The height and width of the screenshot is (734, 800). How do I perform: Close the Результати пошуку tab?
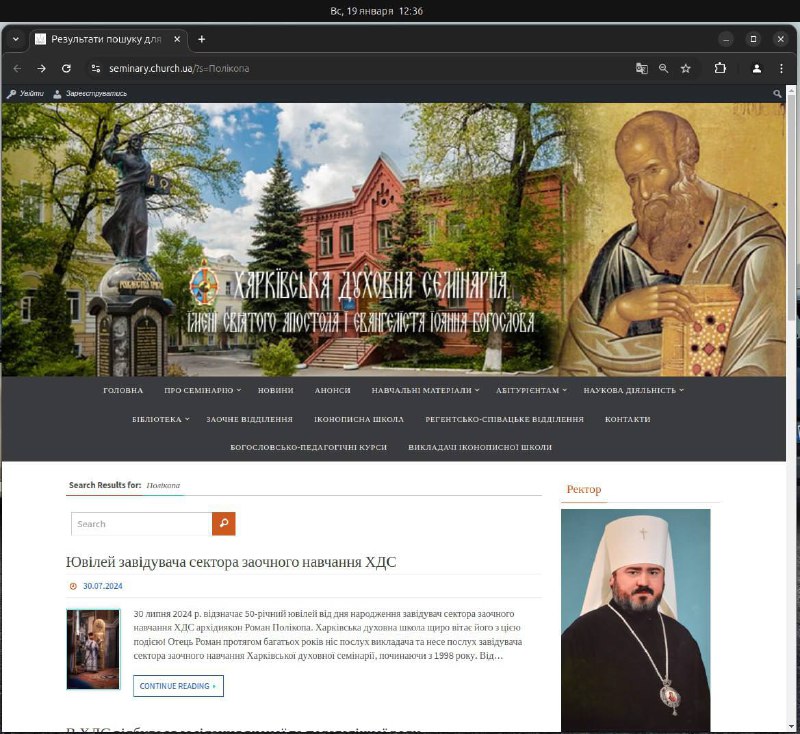177,39
